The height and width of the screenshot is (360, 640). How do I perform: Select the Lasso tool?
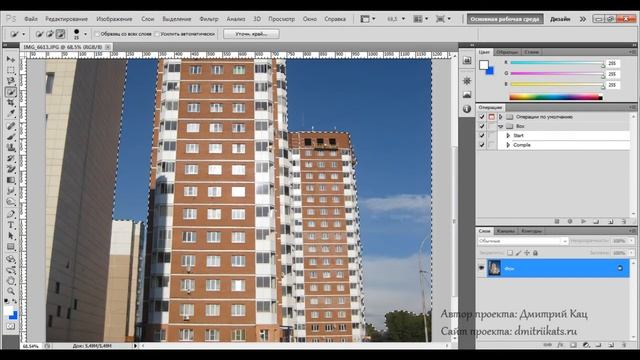coord(11,81)
